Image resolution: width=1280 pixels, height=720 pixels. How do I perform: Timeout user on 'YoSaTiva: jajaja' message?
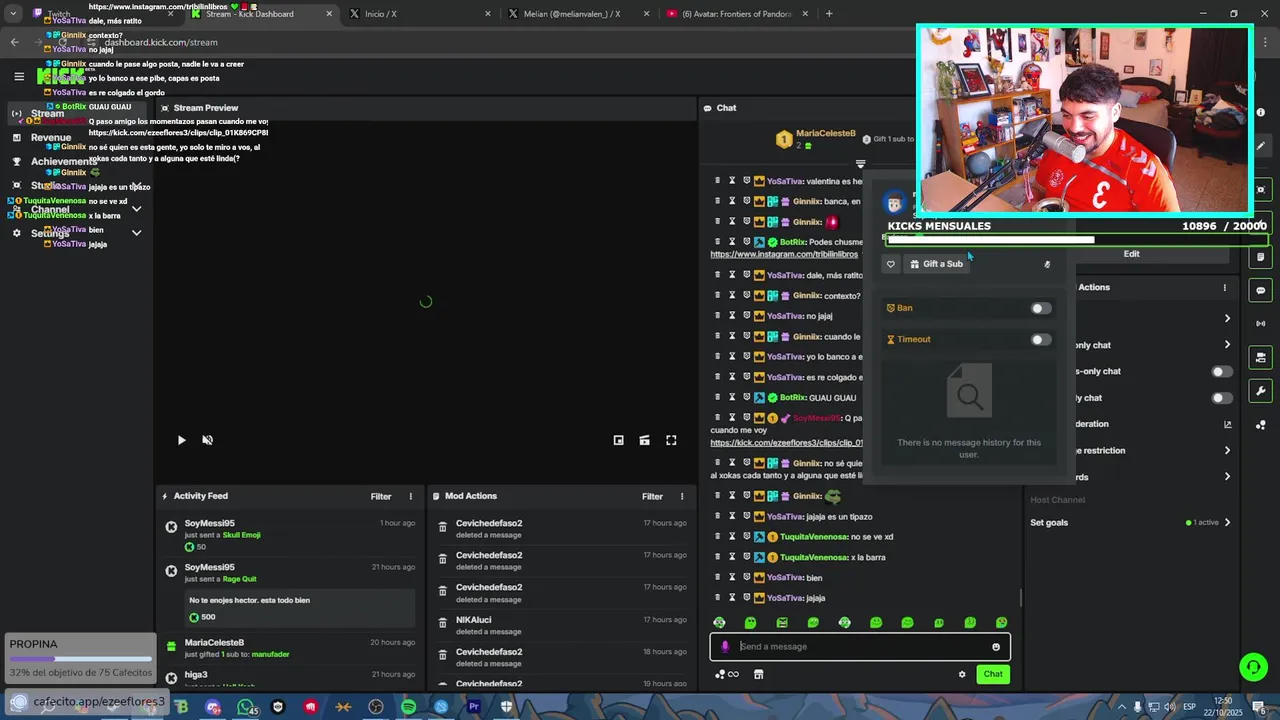pos(732,597)
